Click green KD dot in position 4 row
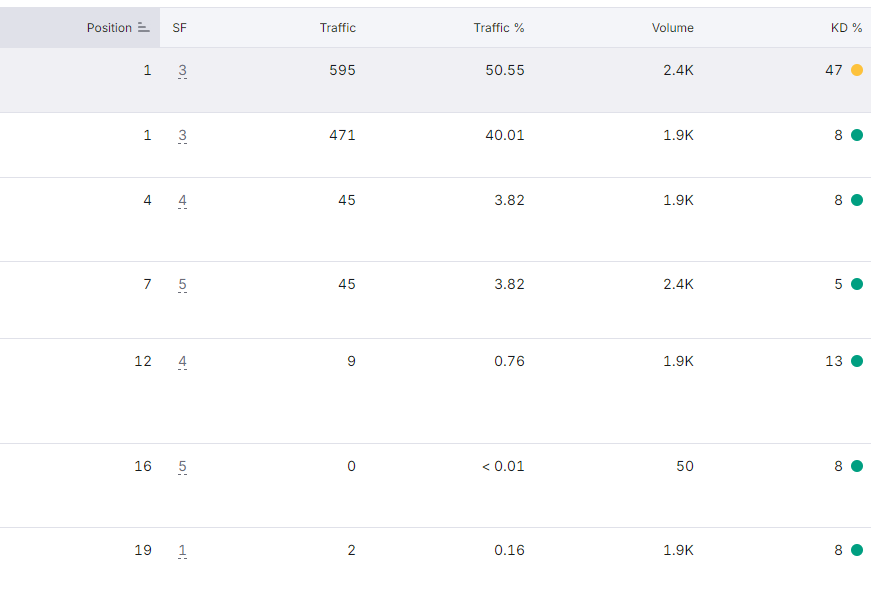Viewport: 871px width, 615px height. coord(857,200)
